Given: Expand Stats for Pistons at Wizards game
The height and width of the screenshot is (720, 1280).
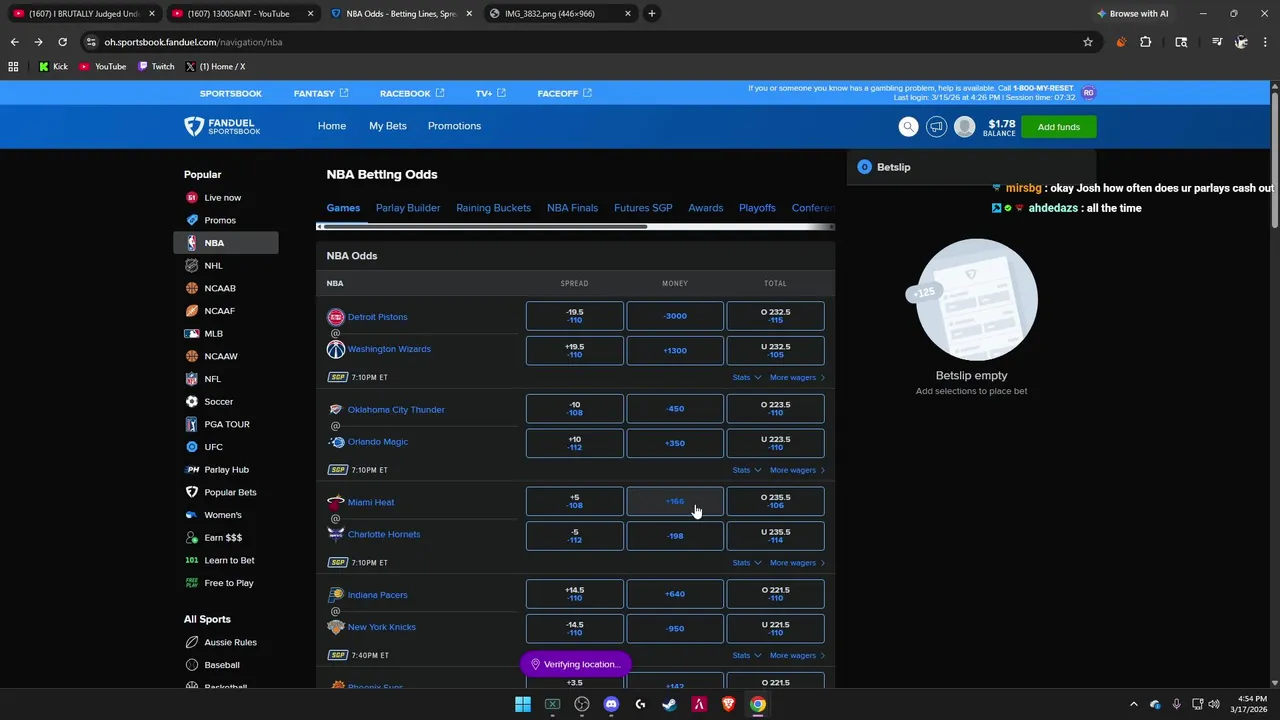Looking at the screenshot, I should coord(746,377).
